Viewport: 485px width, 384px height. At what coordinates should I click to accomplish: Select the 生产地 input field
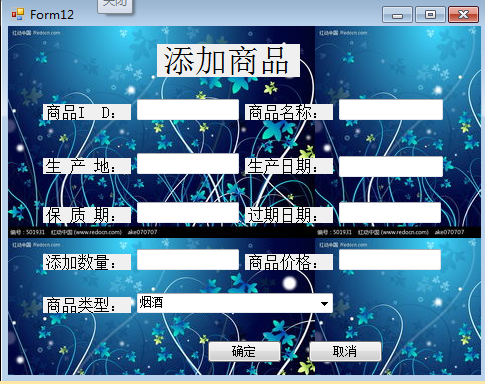[188, 164]
